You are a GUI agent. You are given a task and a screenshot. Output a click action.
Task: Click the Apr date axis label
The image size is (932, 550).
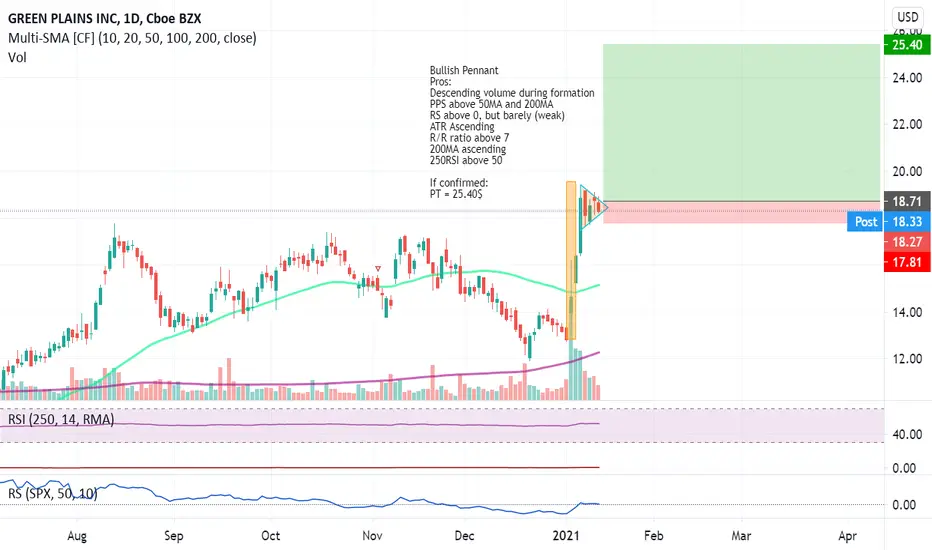click(x=847, y=536)
